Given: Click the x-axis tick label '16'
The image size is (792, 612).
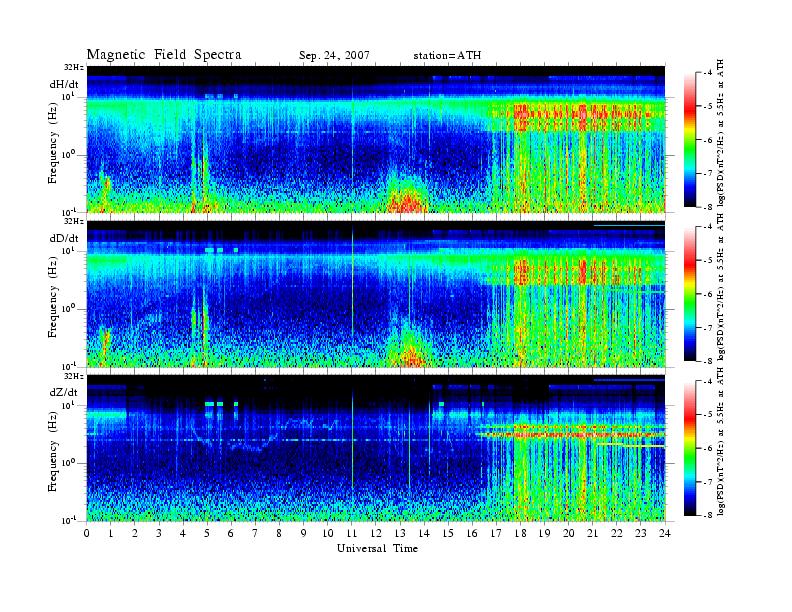Looking at the screenshot, I should pos(472,533).
